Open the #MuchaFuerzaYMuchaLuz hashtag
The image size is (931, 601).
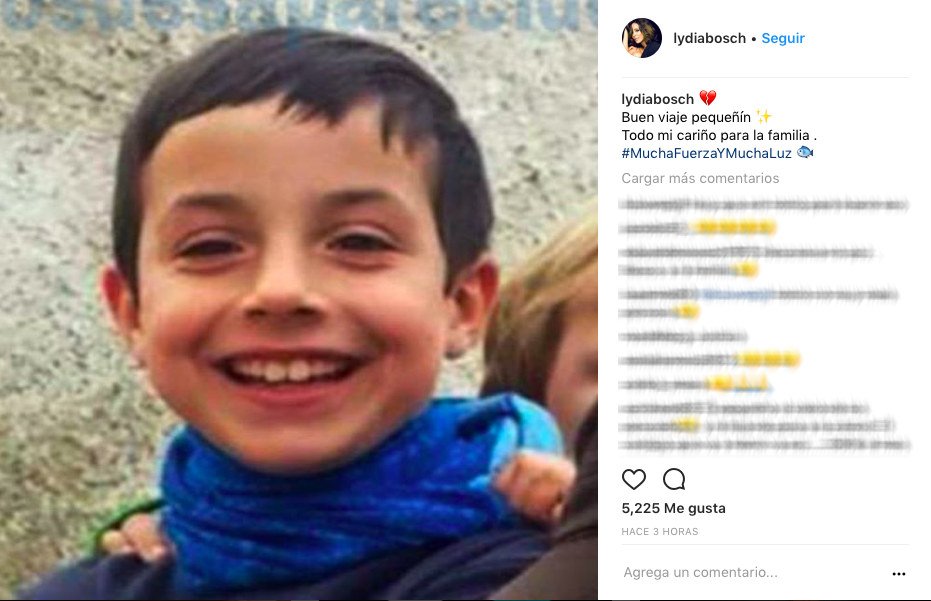point(707,153)
